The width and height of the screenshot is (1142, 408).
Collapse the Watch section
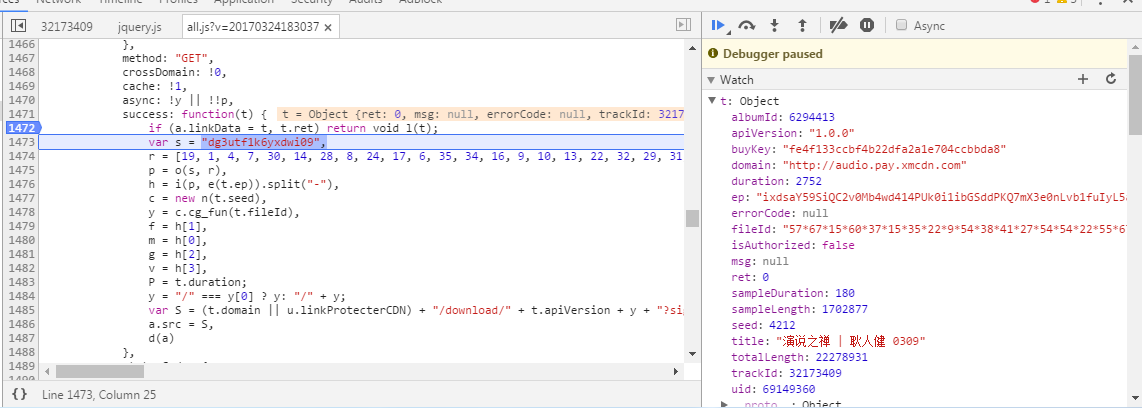712,79
